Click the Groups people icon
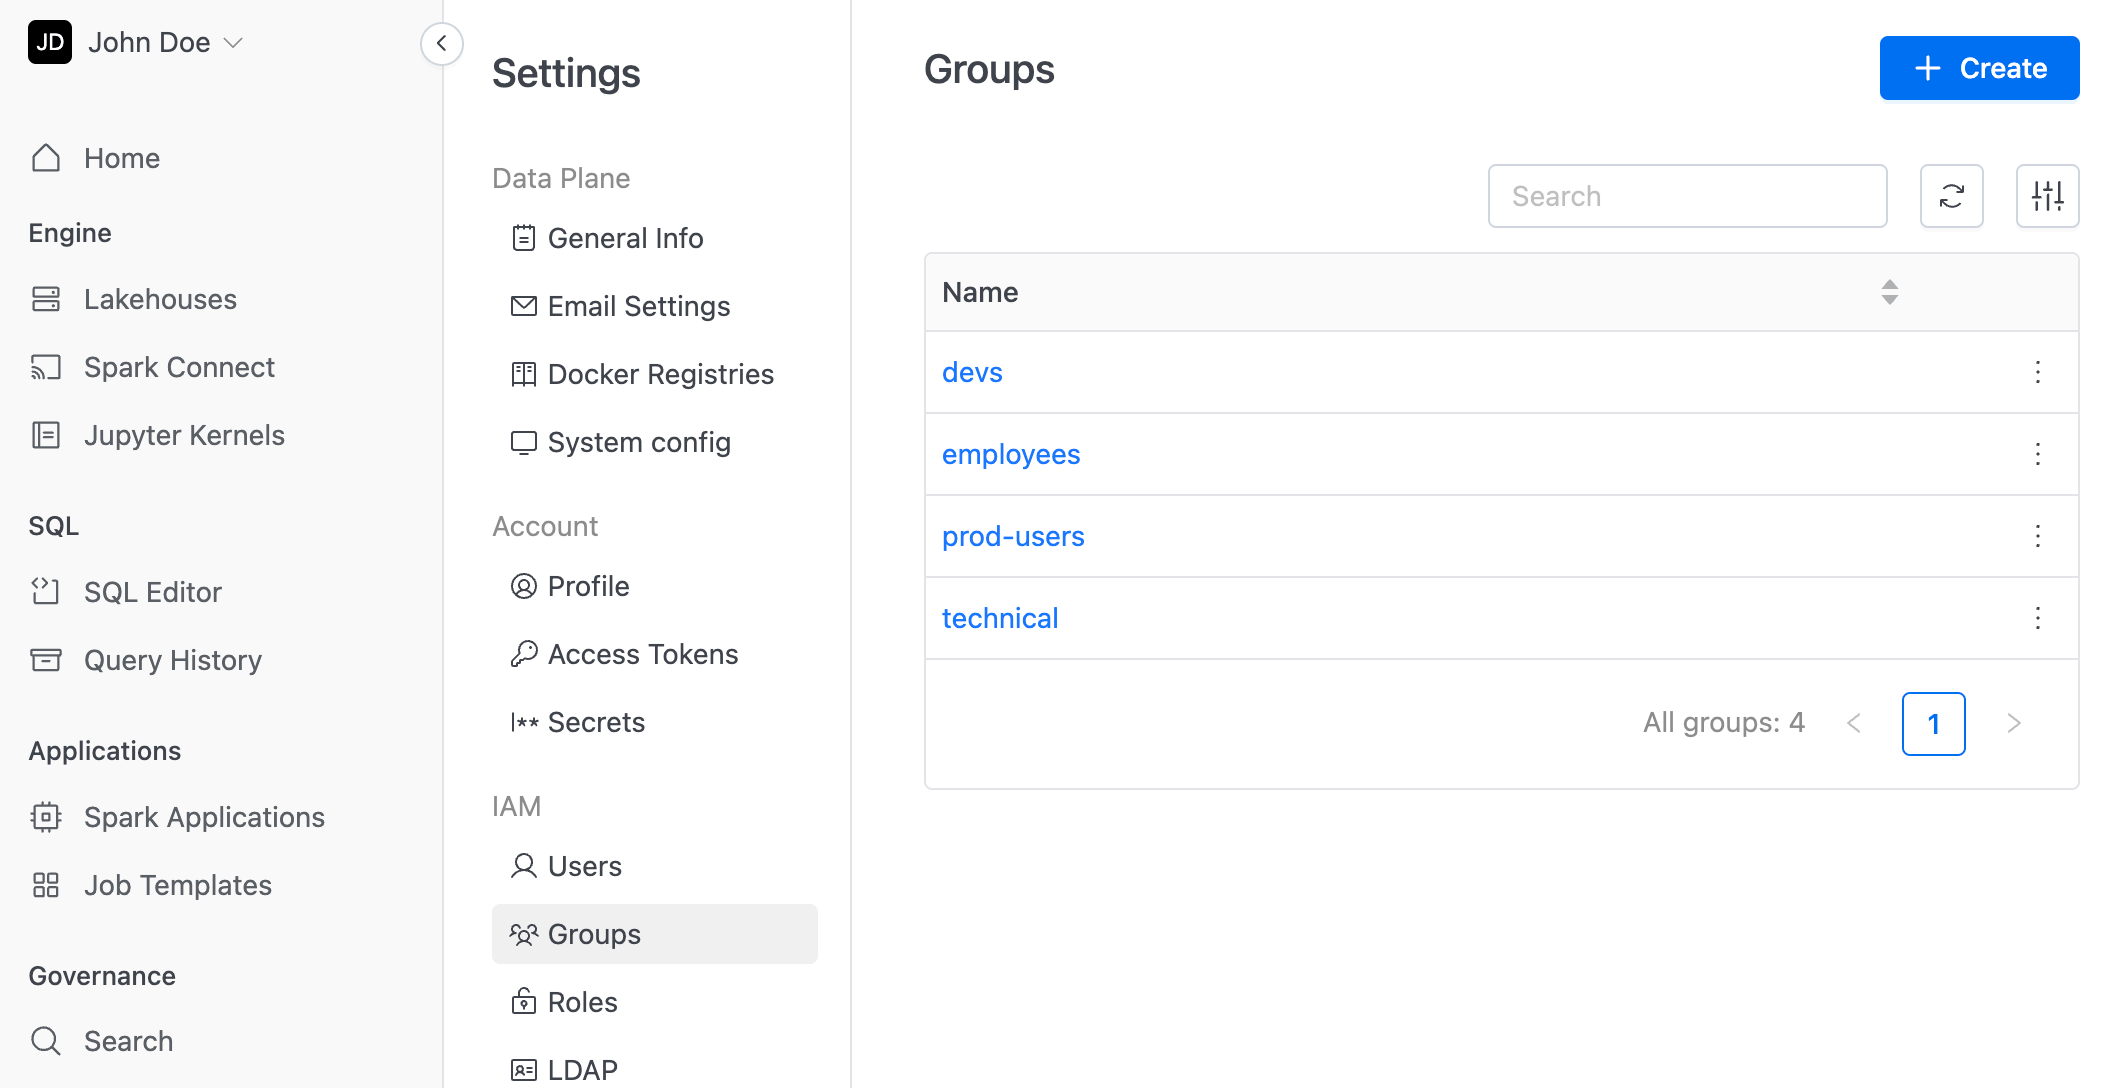 pos(523,934)
